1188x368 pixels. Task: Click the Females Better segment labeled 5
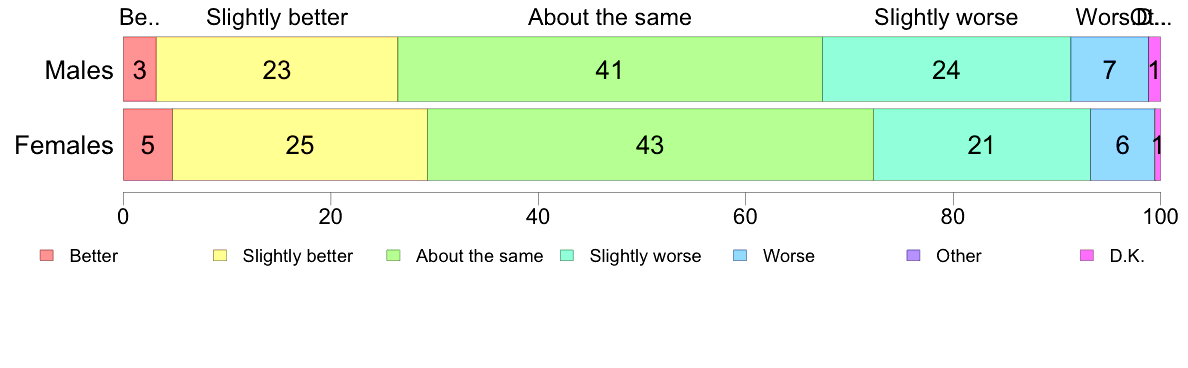tap(148, 145)
